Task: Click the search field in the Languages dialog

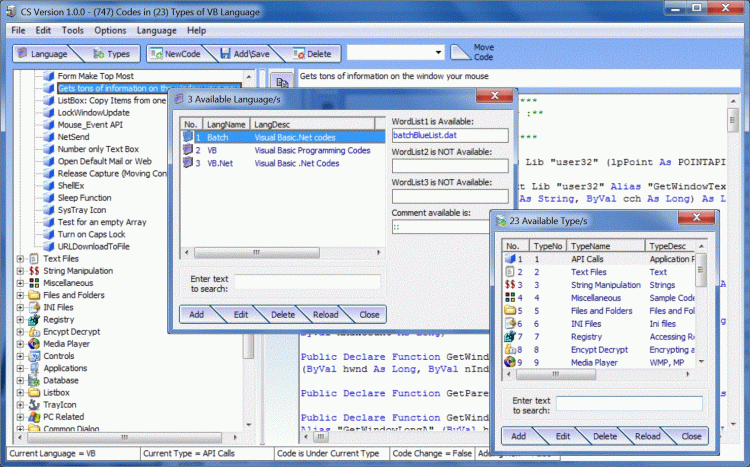Action: point(307,282)
